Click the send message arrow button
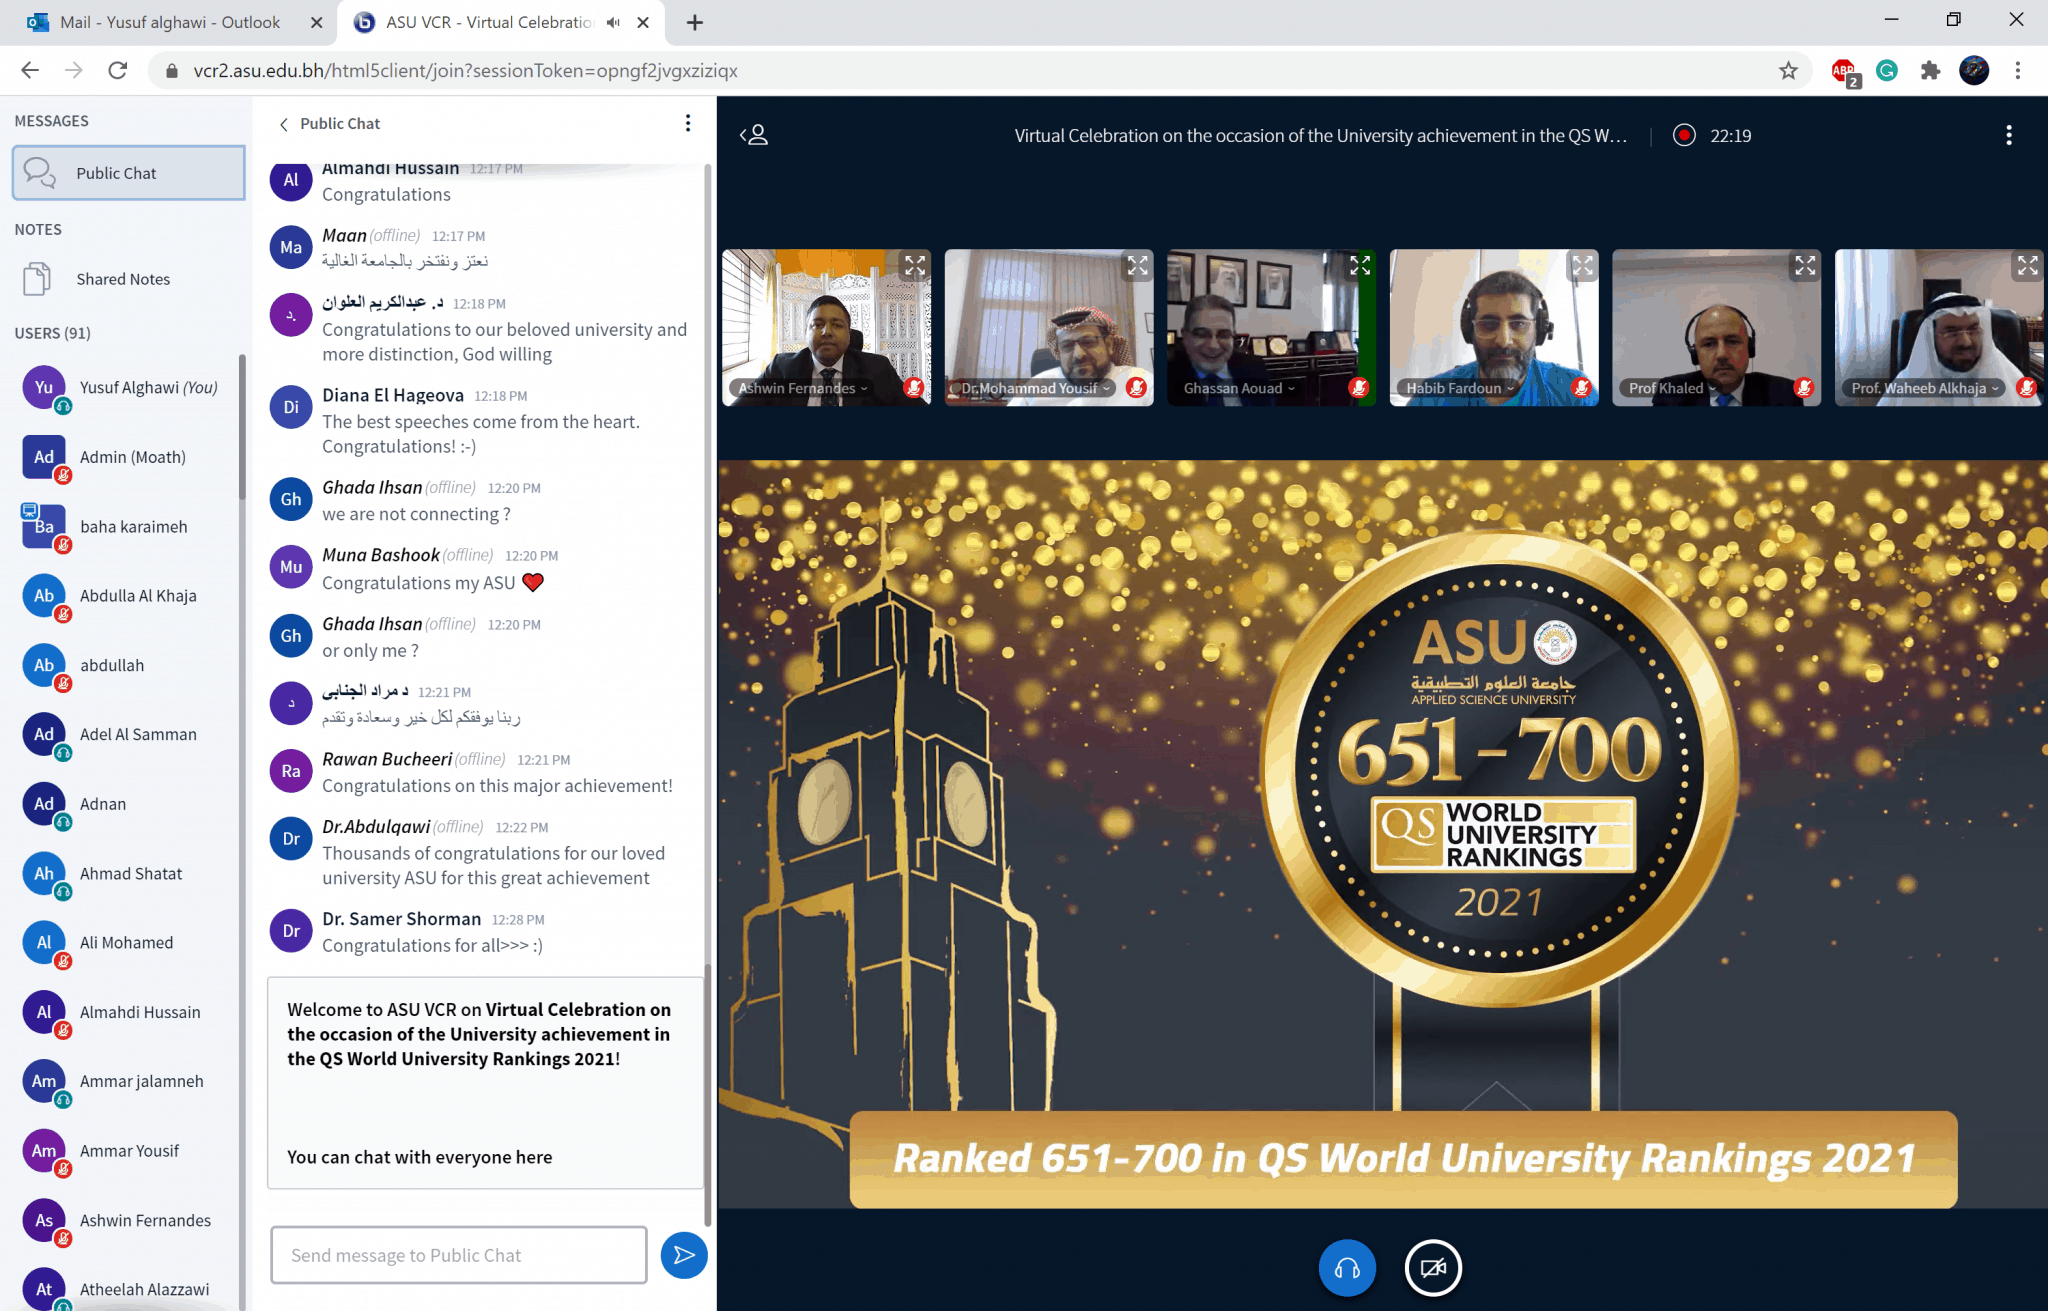This screenshot has height=1311, width=2048. pyautogui.click(x=684, y=1255)
